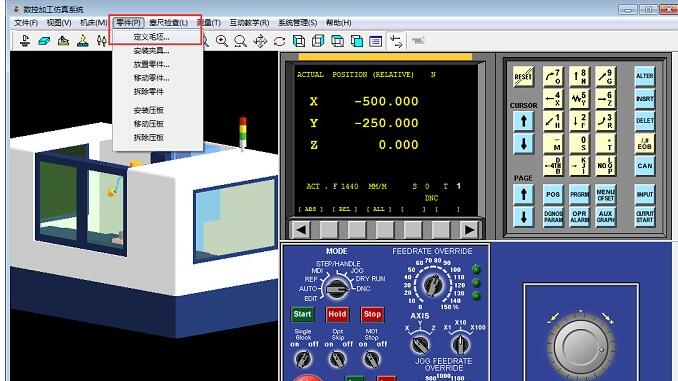This screenshot has height=381, width=678.
Task: Open the 文件(F) menu
Action: coord(26,22)
